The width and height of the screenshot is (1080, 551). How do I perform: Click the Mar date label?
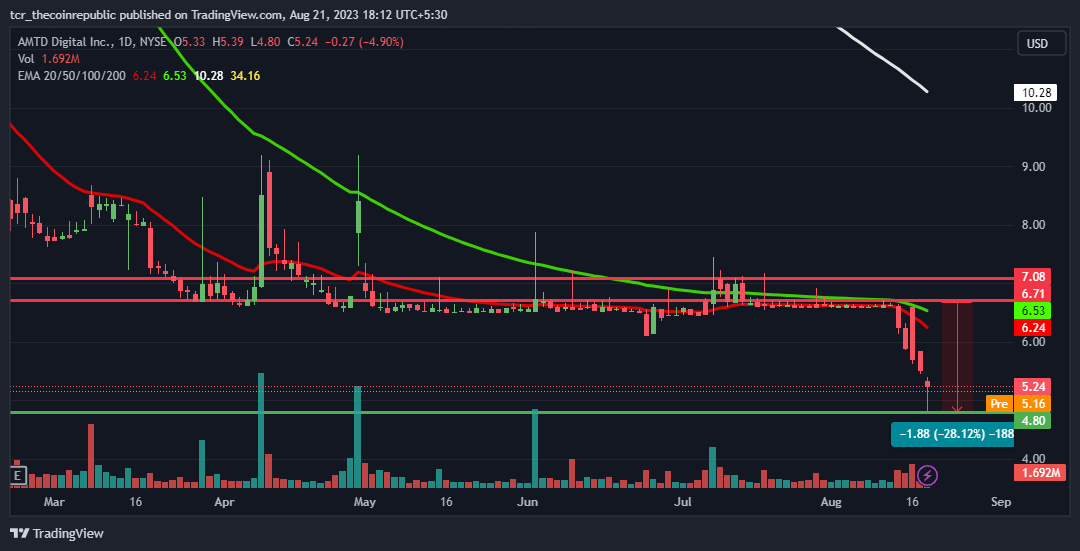[x=53, y=502]
